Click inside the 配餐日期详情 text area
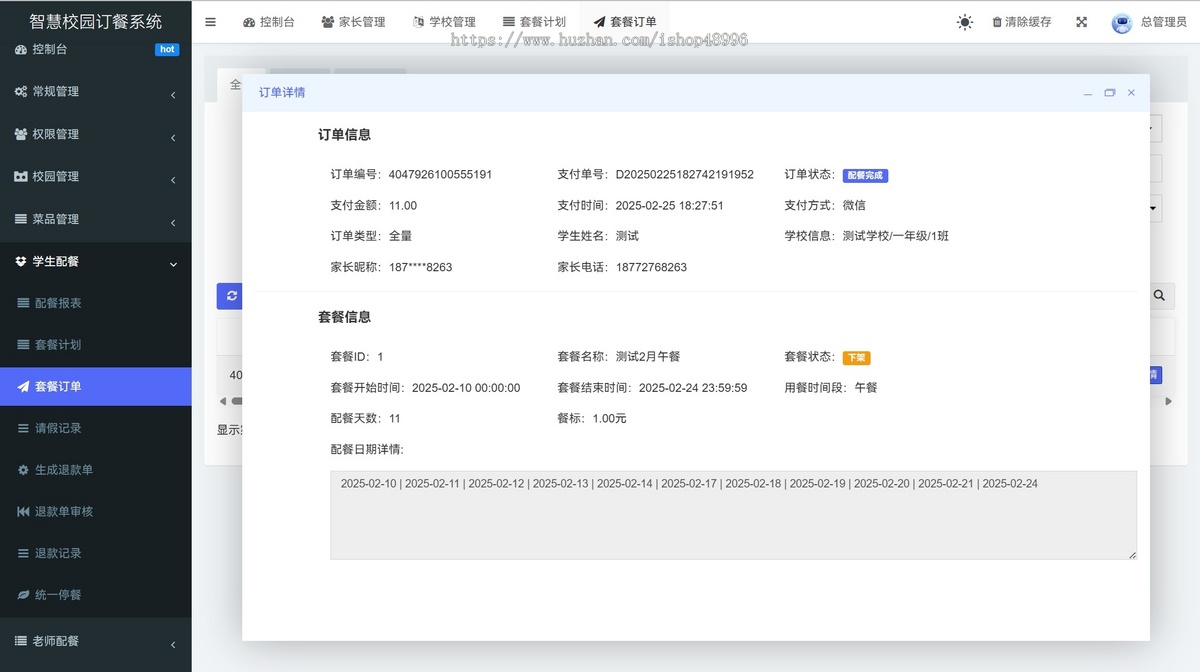This screenshot has height=672, width=1200. click(733, 515)
